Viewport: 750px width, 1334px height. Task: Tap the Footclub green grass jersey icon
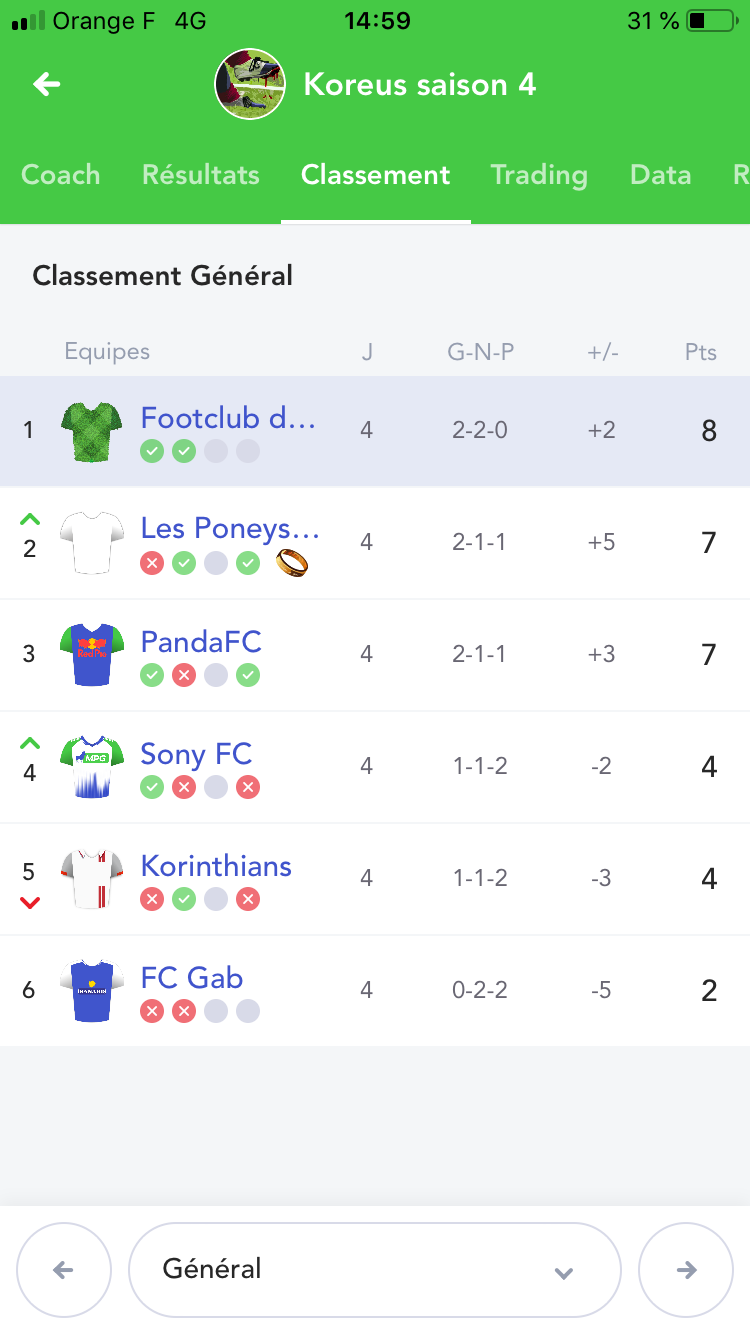pyautogui.click(x=92, y=432)
